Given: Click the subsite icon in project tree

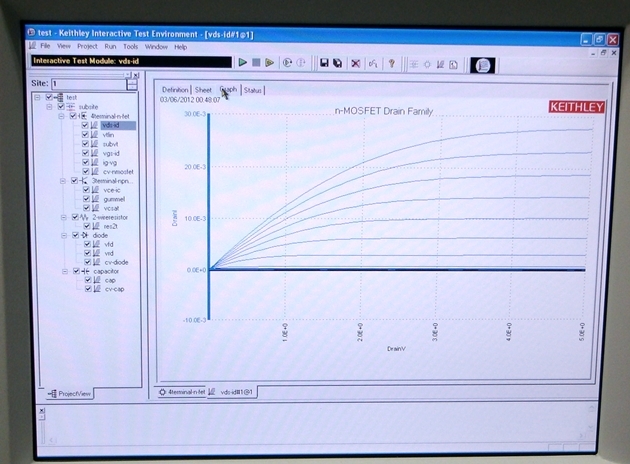Looking at the screenshot, I should (x=70, y=106).
